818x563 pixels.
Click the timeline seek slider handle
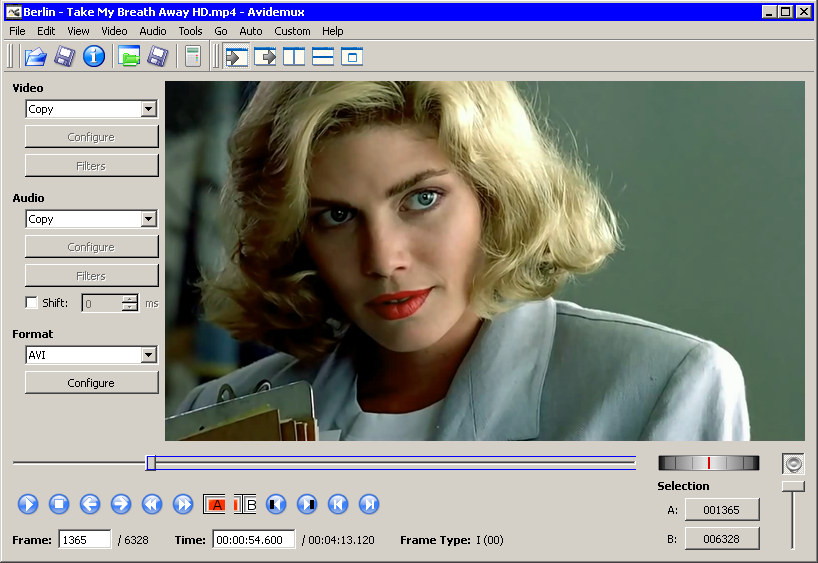[x=151, y=463]
